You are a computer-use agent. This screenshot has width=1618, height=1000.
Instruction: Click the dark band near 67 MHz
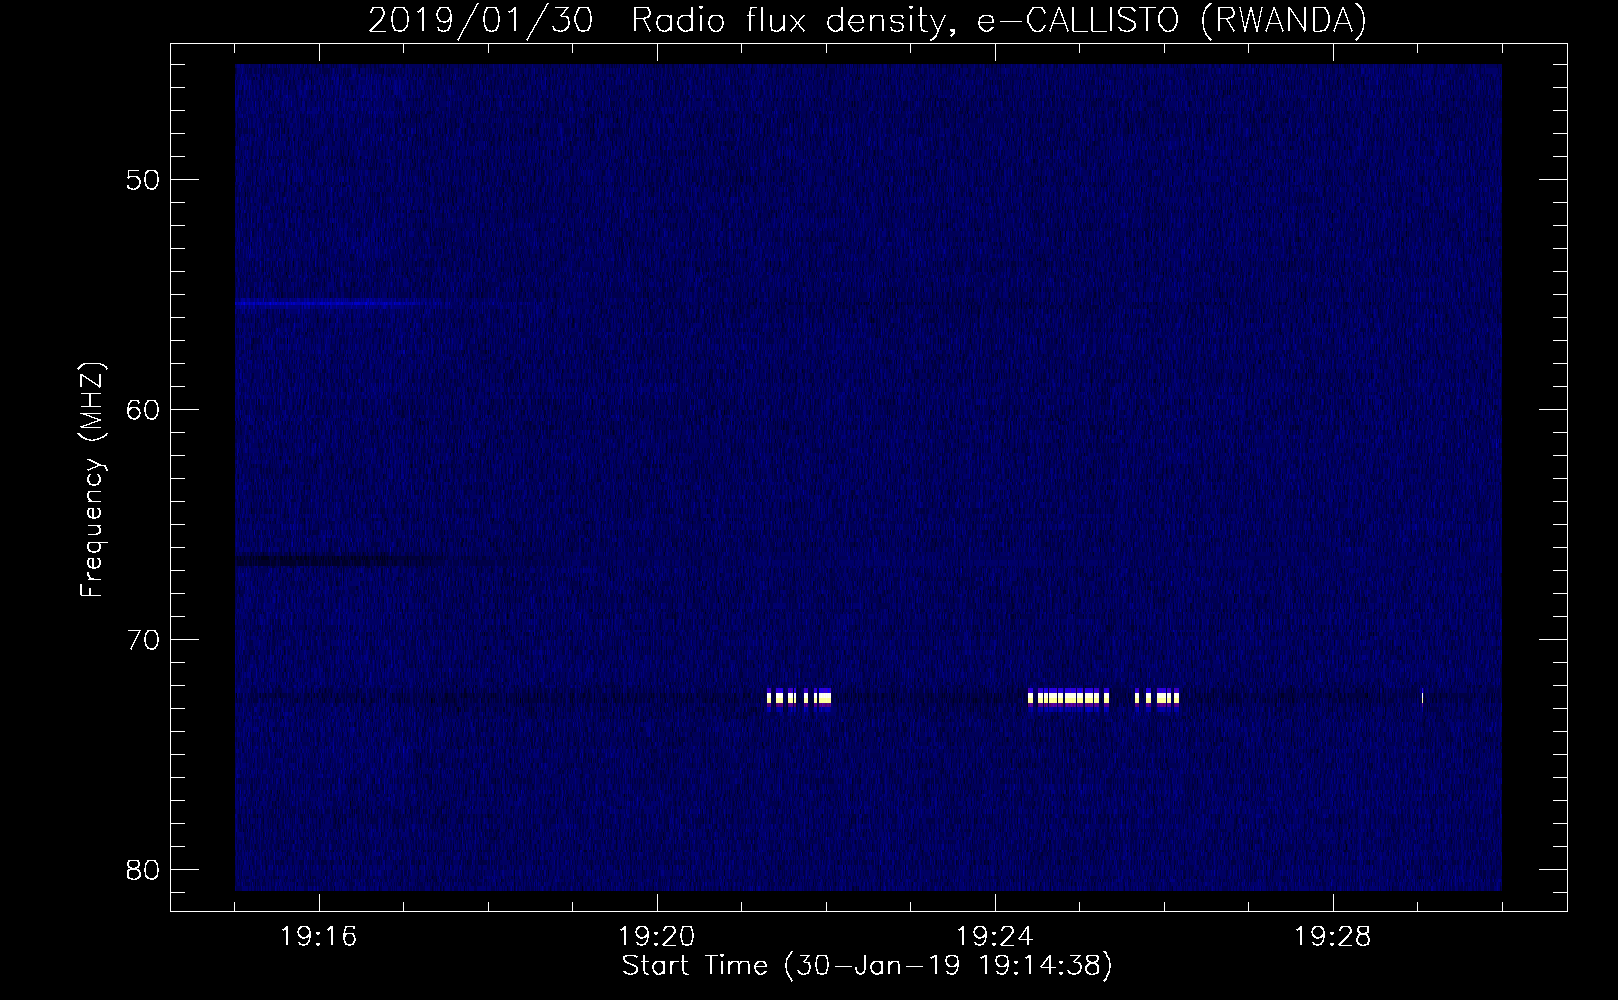[340, 561]
